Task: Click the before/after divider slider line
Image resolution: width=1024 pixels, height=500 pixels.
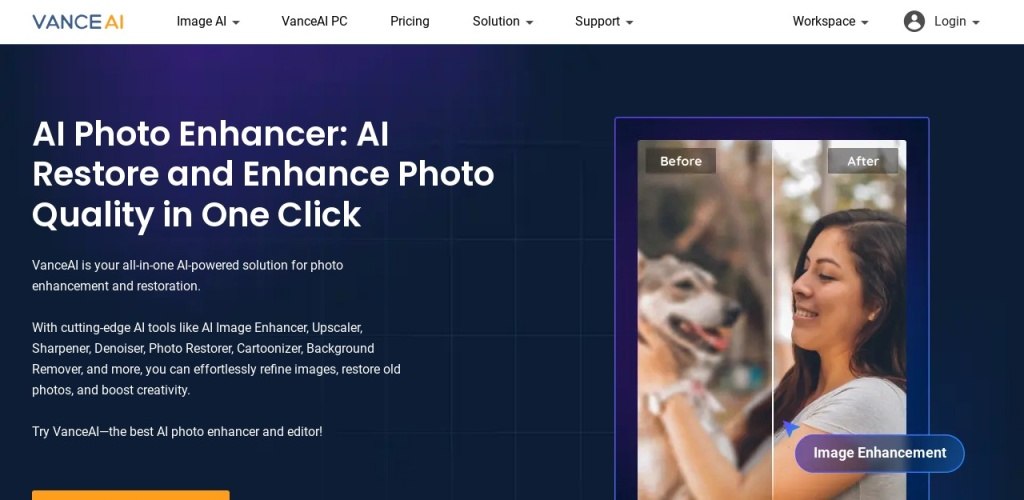Action: click(773, 320)
